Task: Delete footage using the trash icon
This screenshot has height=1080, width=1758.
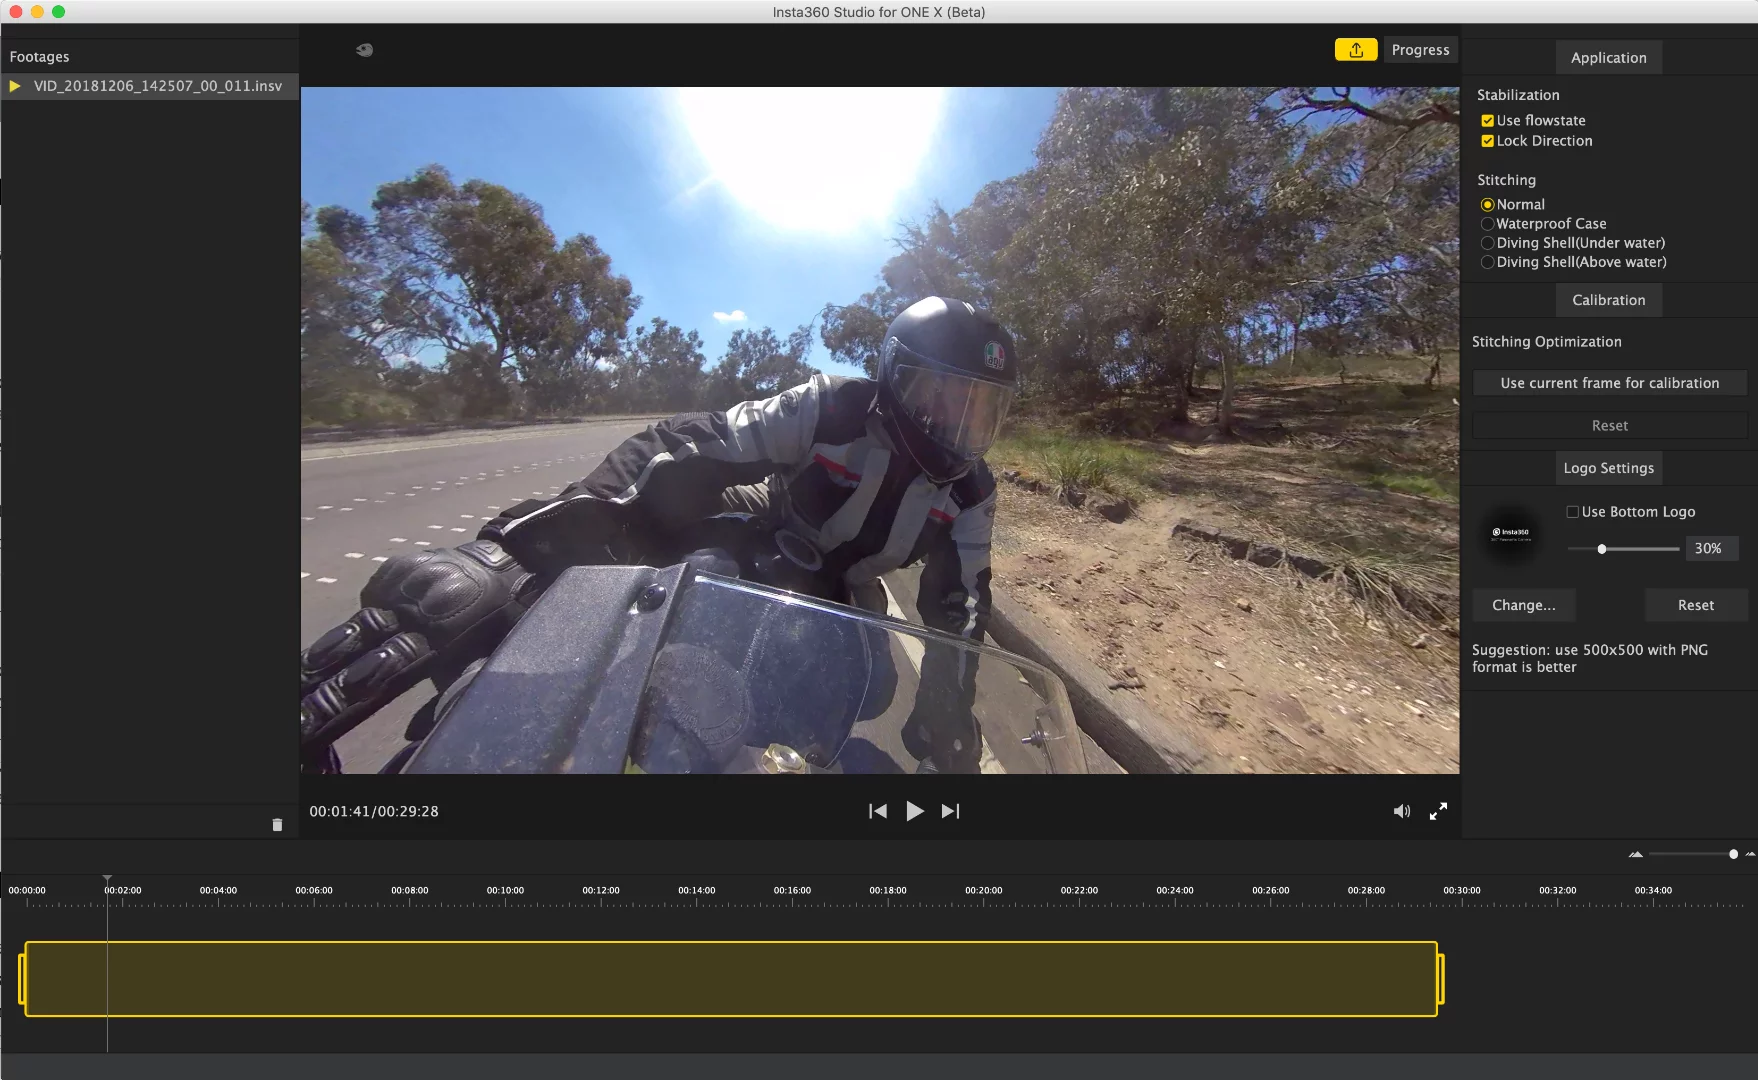Action: pos(278,824)
